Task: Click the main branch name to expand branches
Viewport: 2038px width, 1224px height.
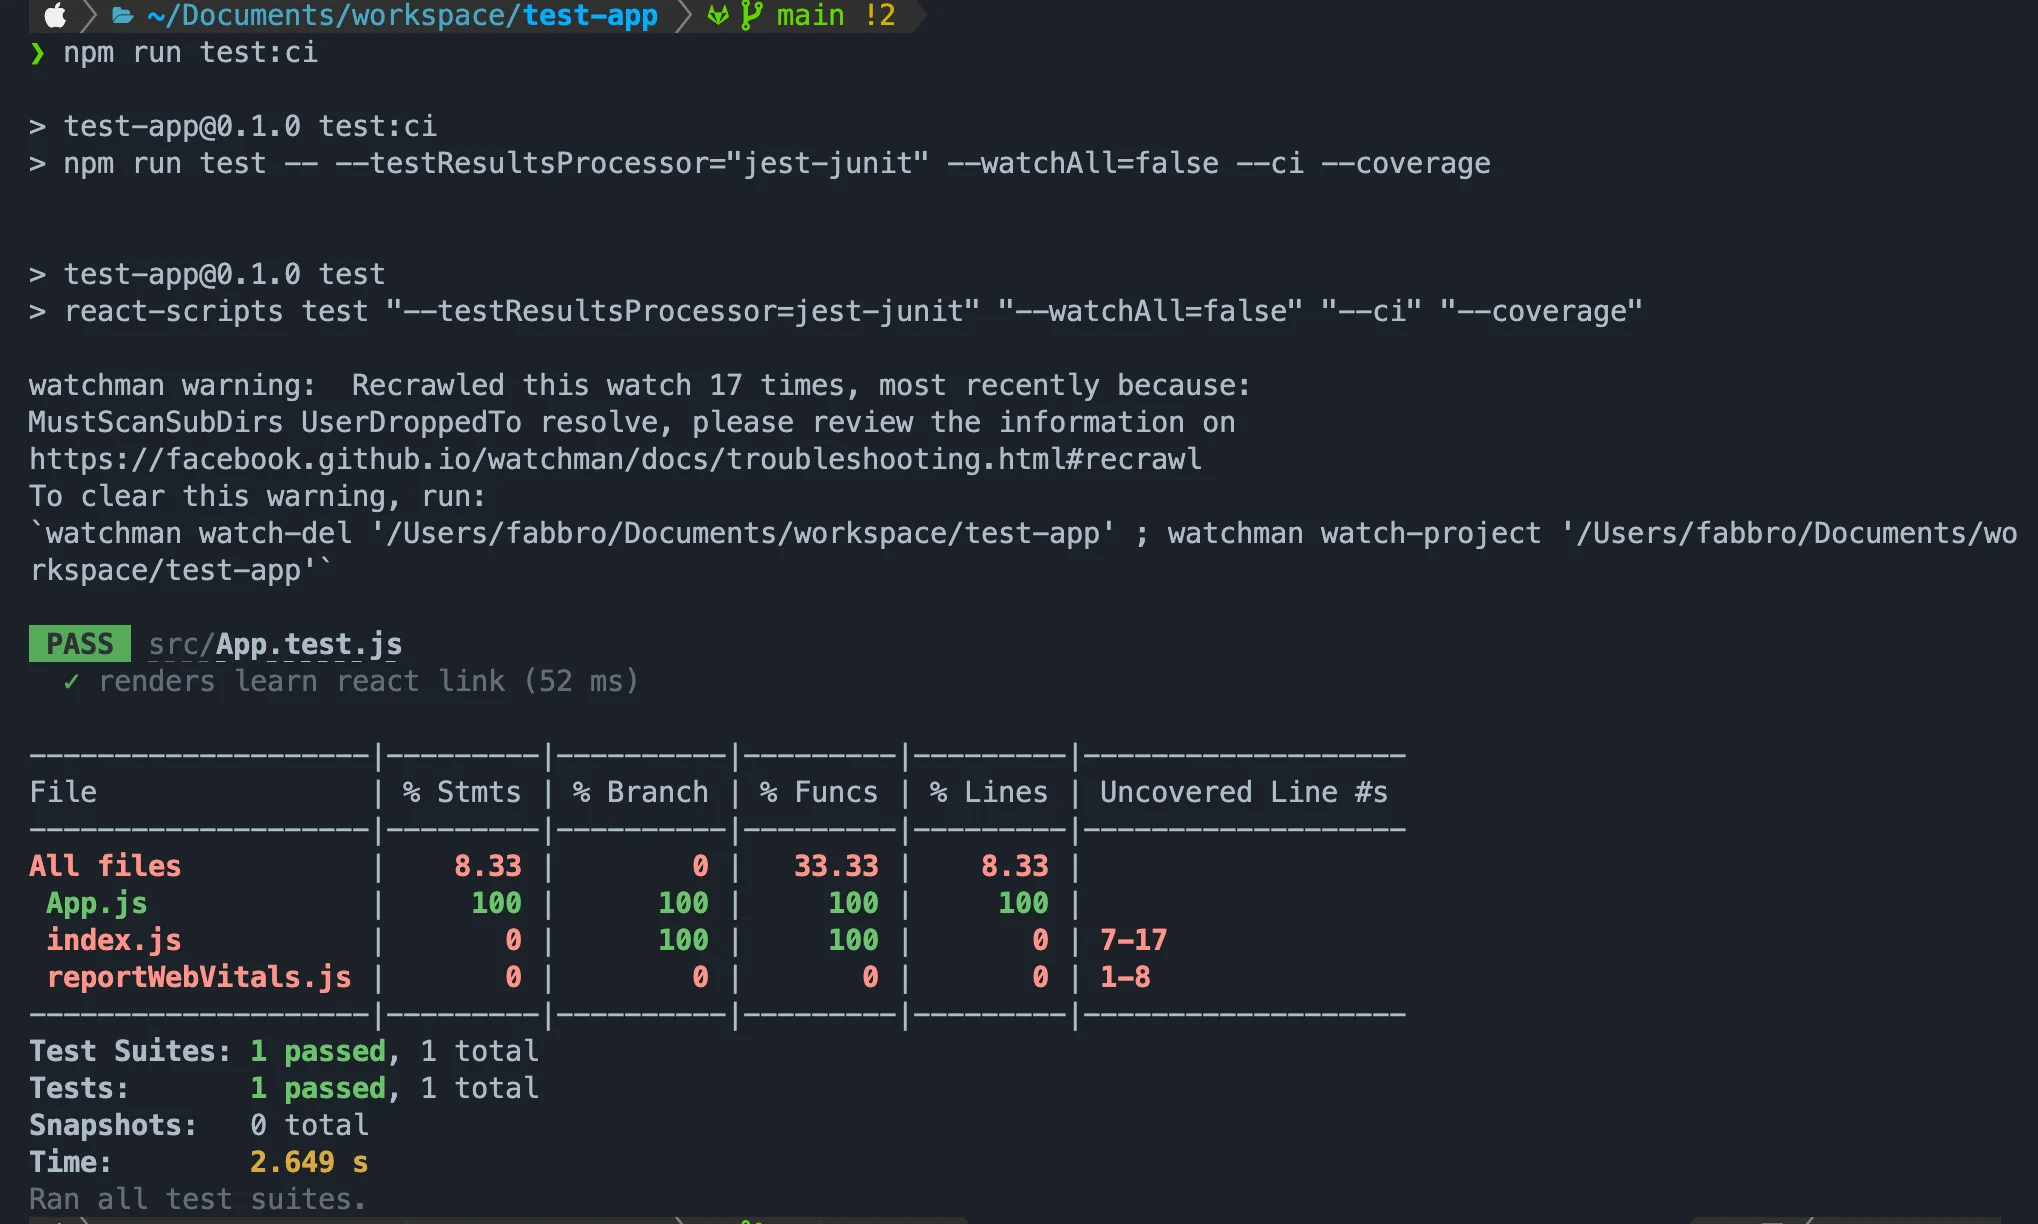Action: click(x=809, y=15)
